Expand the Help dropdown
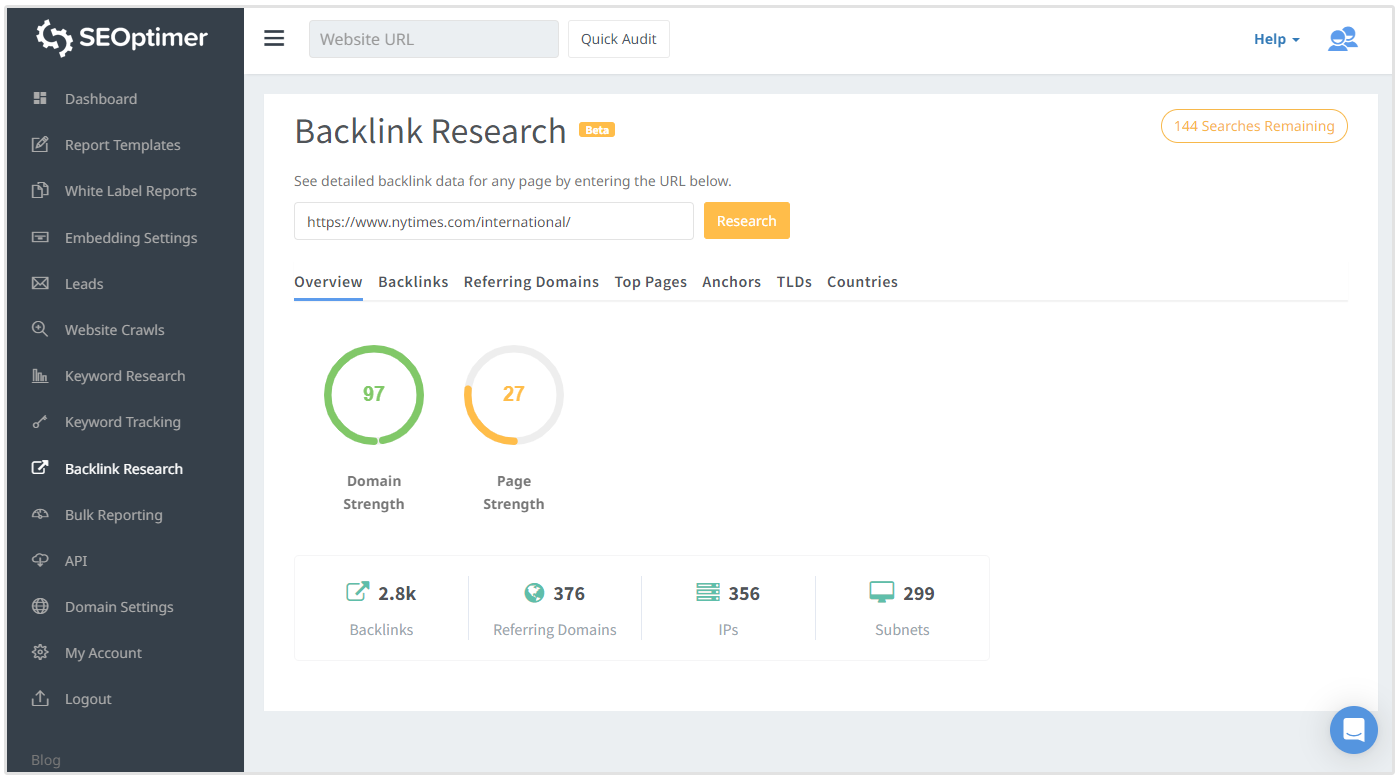 click(1276, 39)
